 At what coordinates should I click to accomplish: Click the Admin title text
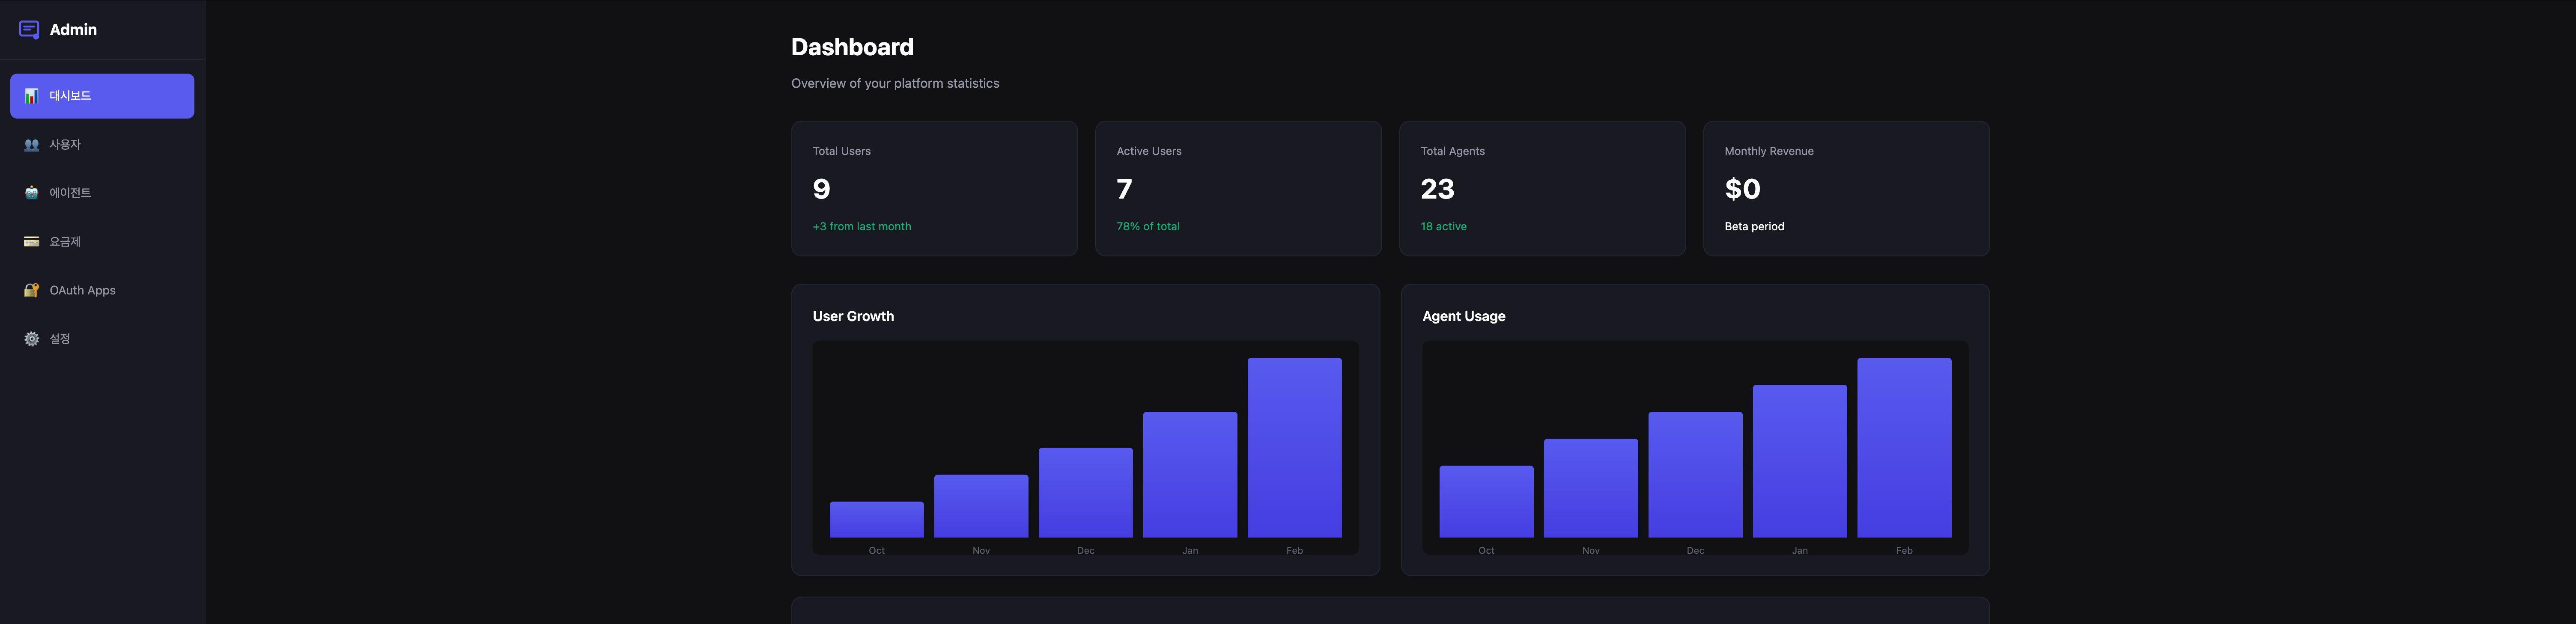pyautogui.click(x=73, y=30)
